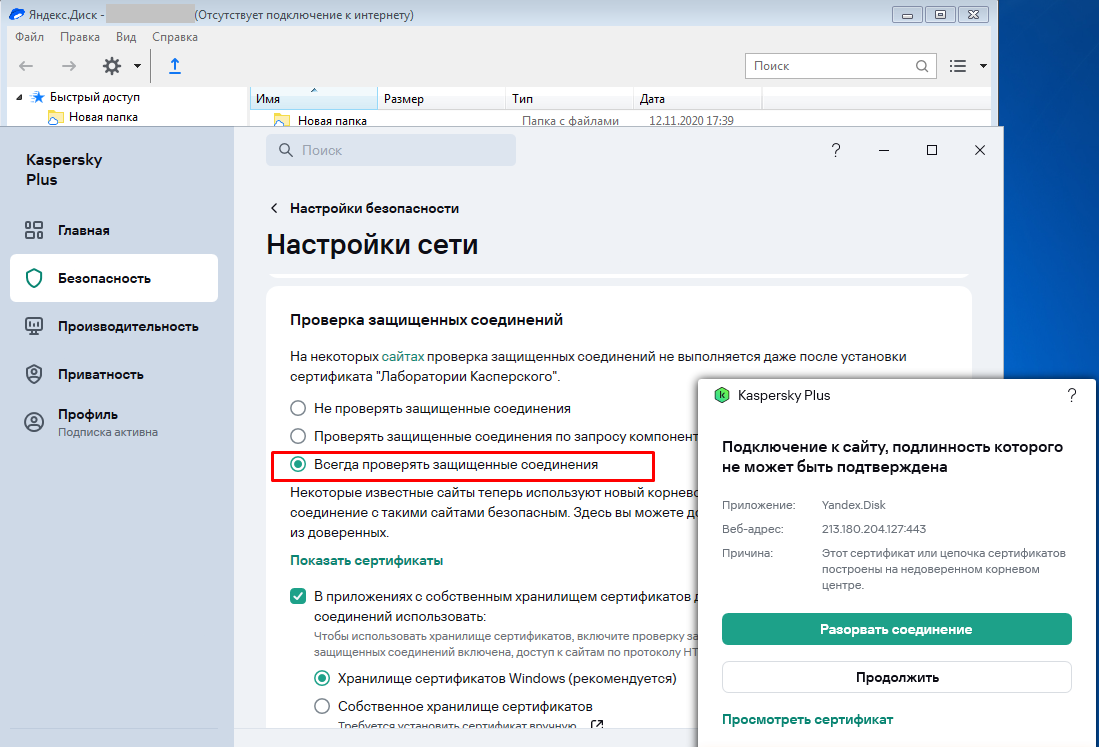The image size is (1099, 747).
Task: Select Быстрый доступ in the tree
Action: tap(95, 97)
